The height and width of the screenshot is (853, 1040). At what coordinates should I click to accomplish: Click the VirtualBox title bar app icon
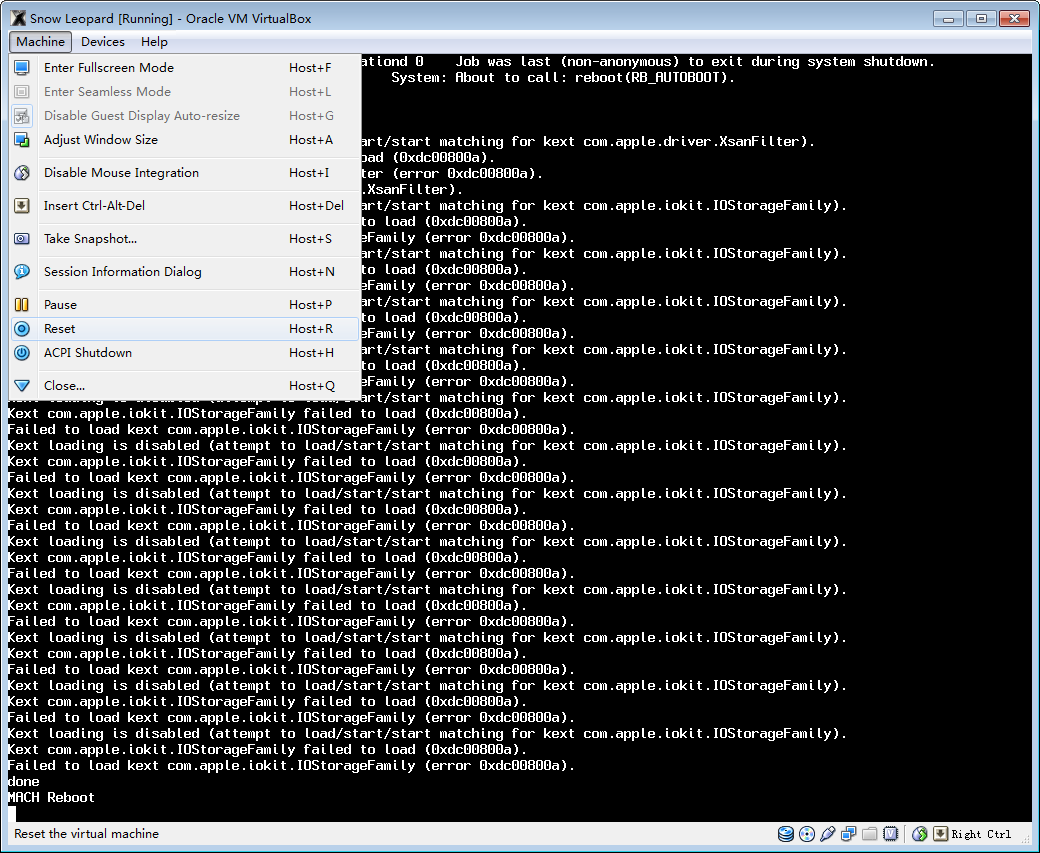tap(19, 19)
